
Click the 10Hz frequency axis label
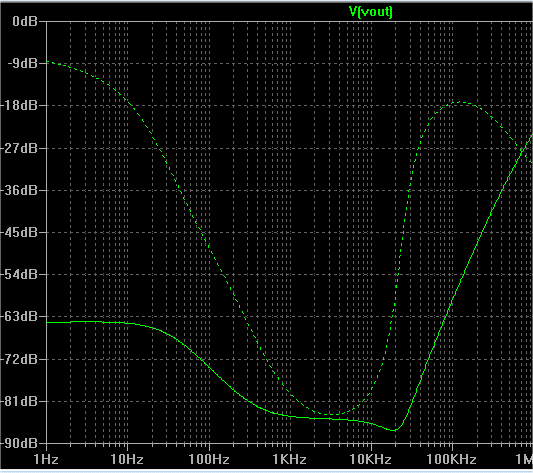click(x=127, y=459)
